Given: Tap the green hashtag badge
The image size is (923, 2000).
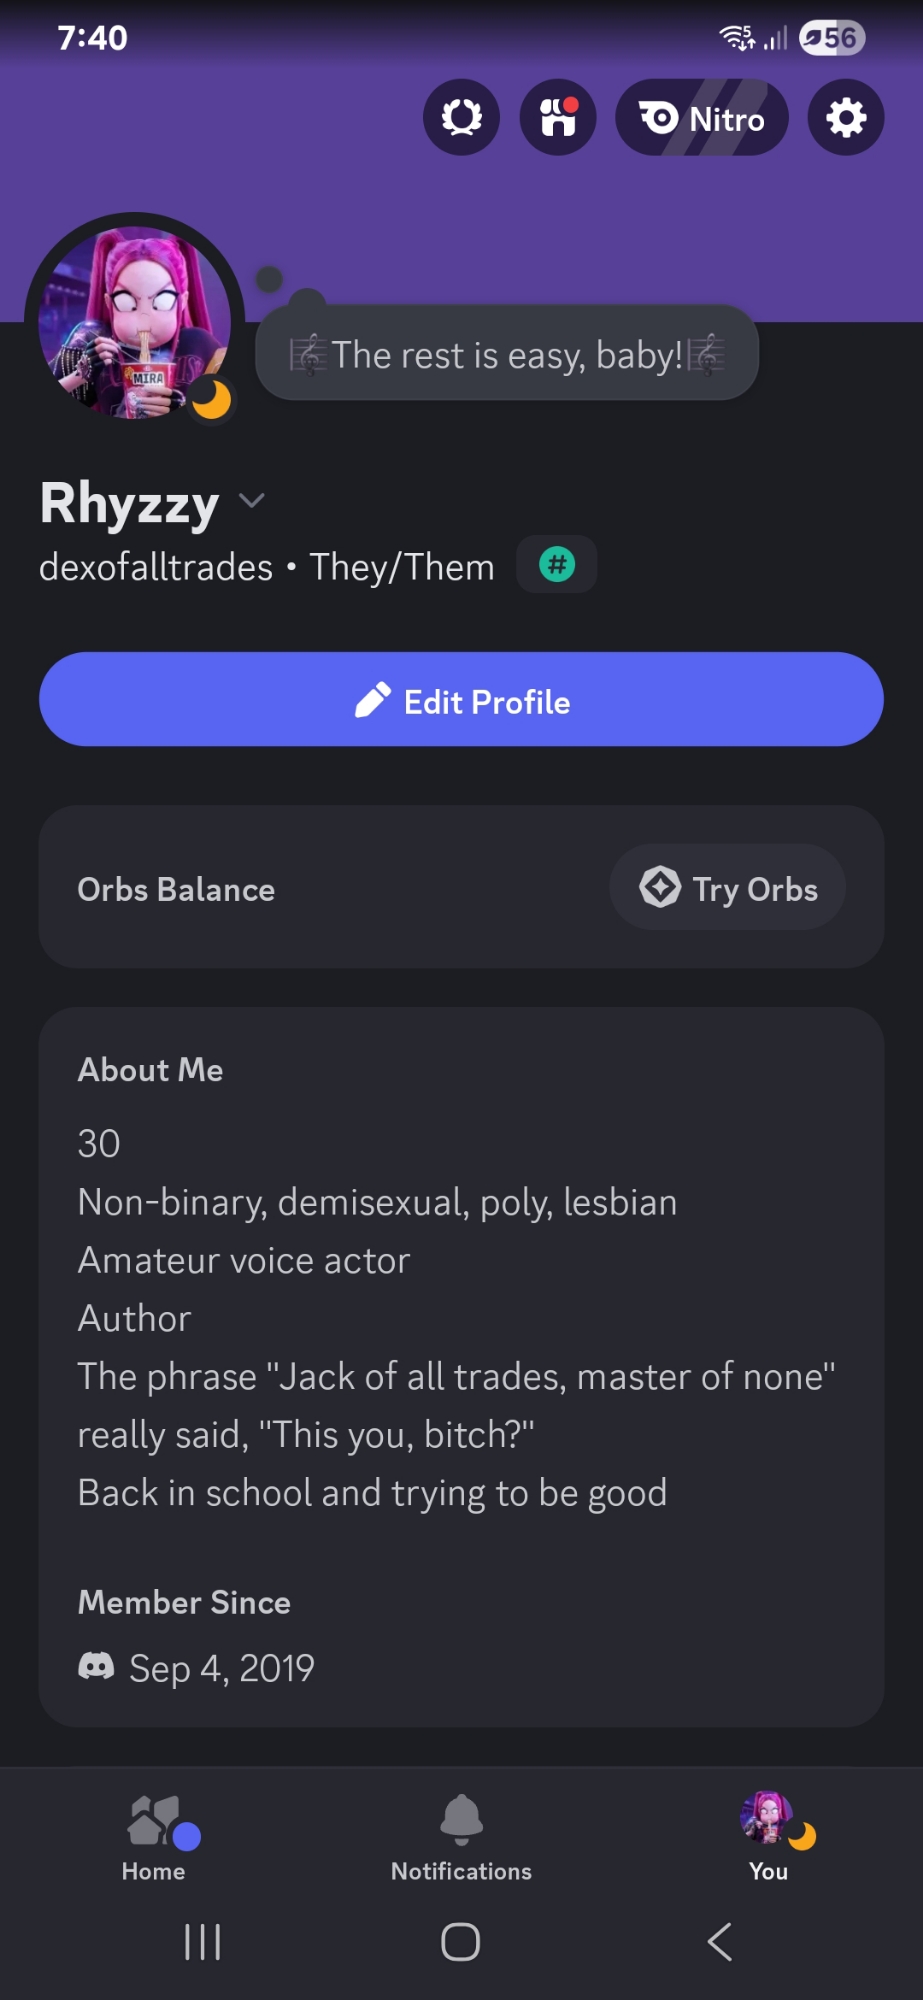Looking at the screenshot, I should coord(557,565).
